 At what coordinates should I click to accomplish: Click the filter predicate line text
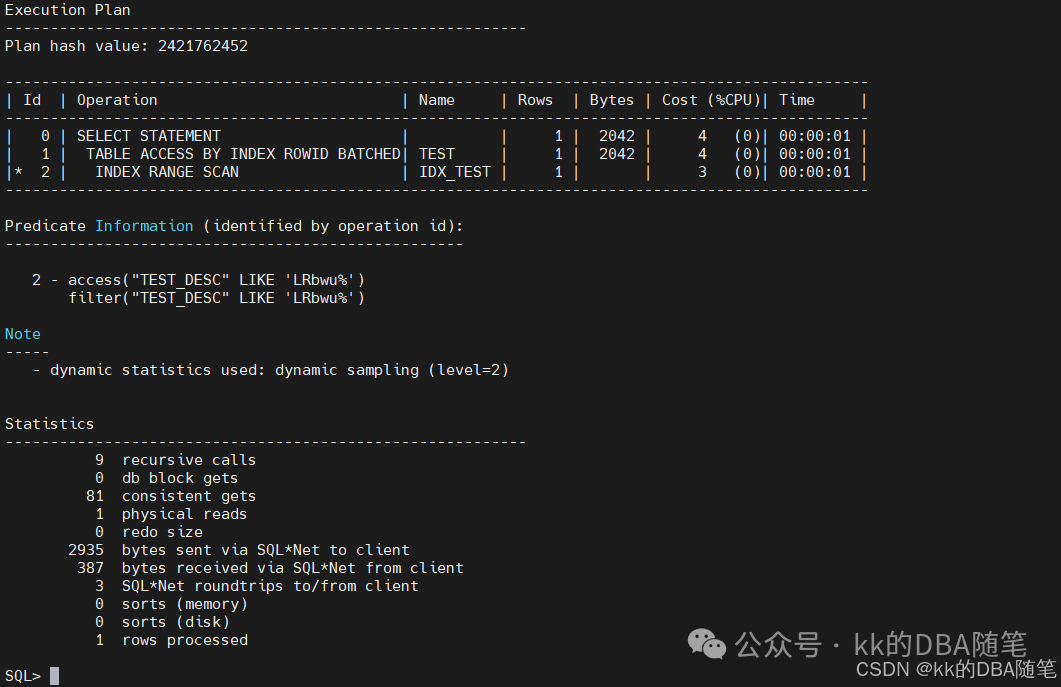(x=216, y=298)
